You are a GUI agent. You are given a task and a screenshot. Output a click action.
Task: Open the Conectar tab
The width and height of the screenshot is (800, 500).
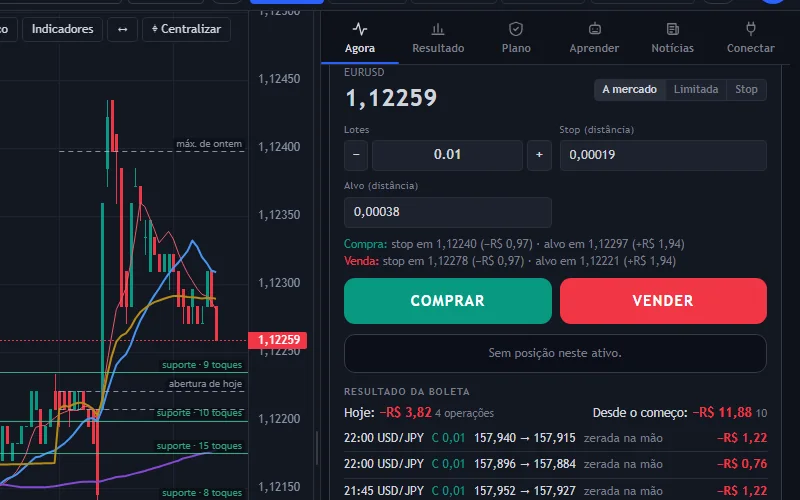pos(750,38)
